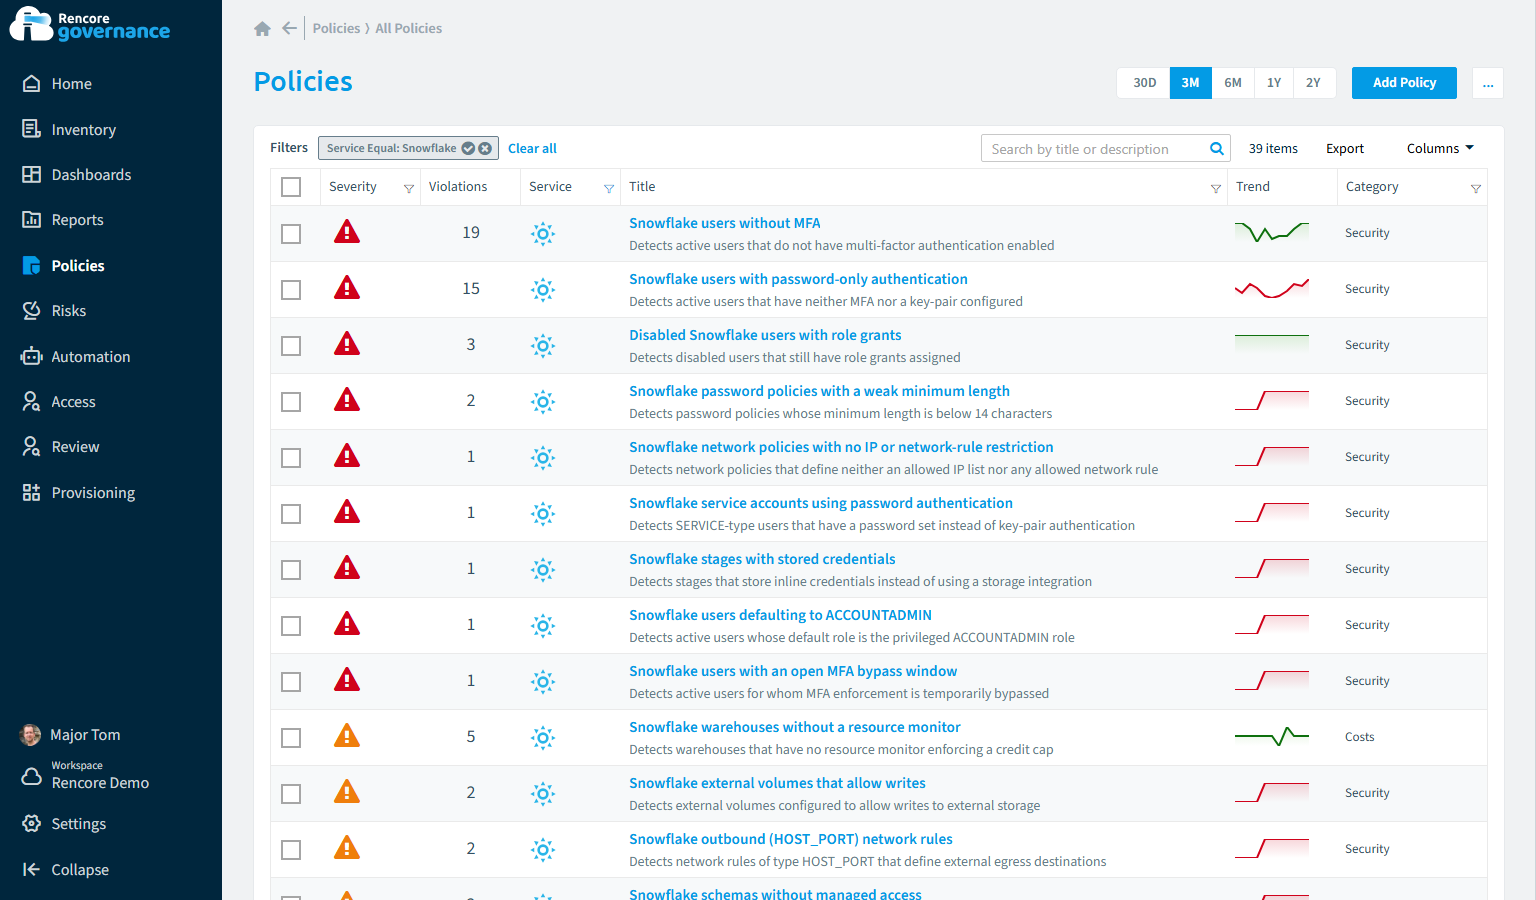Click the Access sidebar icon
The width and height of the screenshot is (1536, 900).
click(x=31, y=402)
